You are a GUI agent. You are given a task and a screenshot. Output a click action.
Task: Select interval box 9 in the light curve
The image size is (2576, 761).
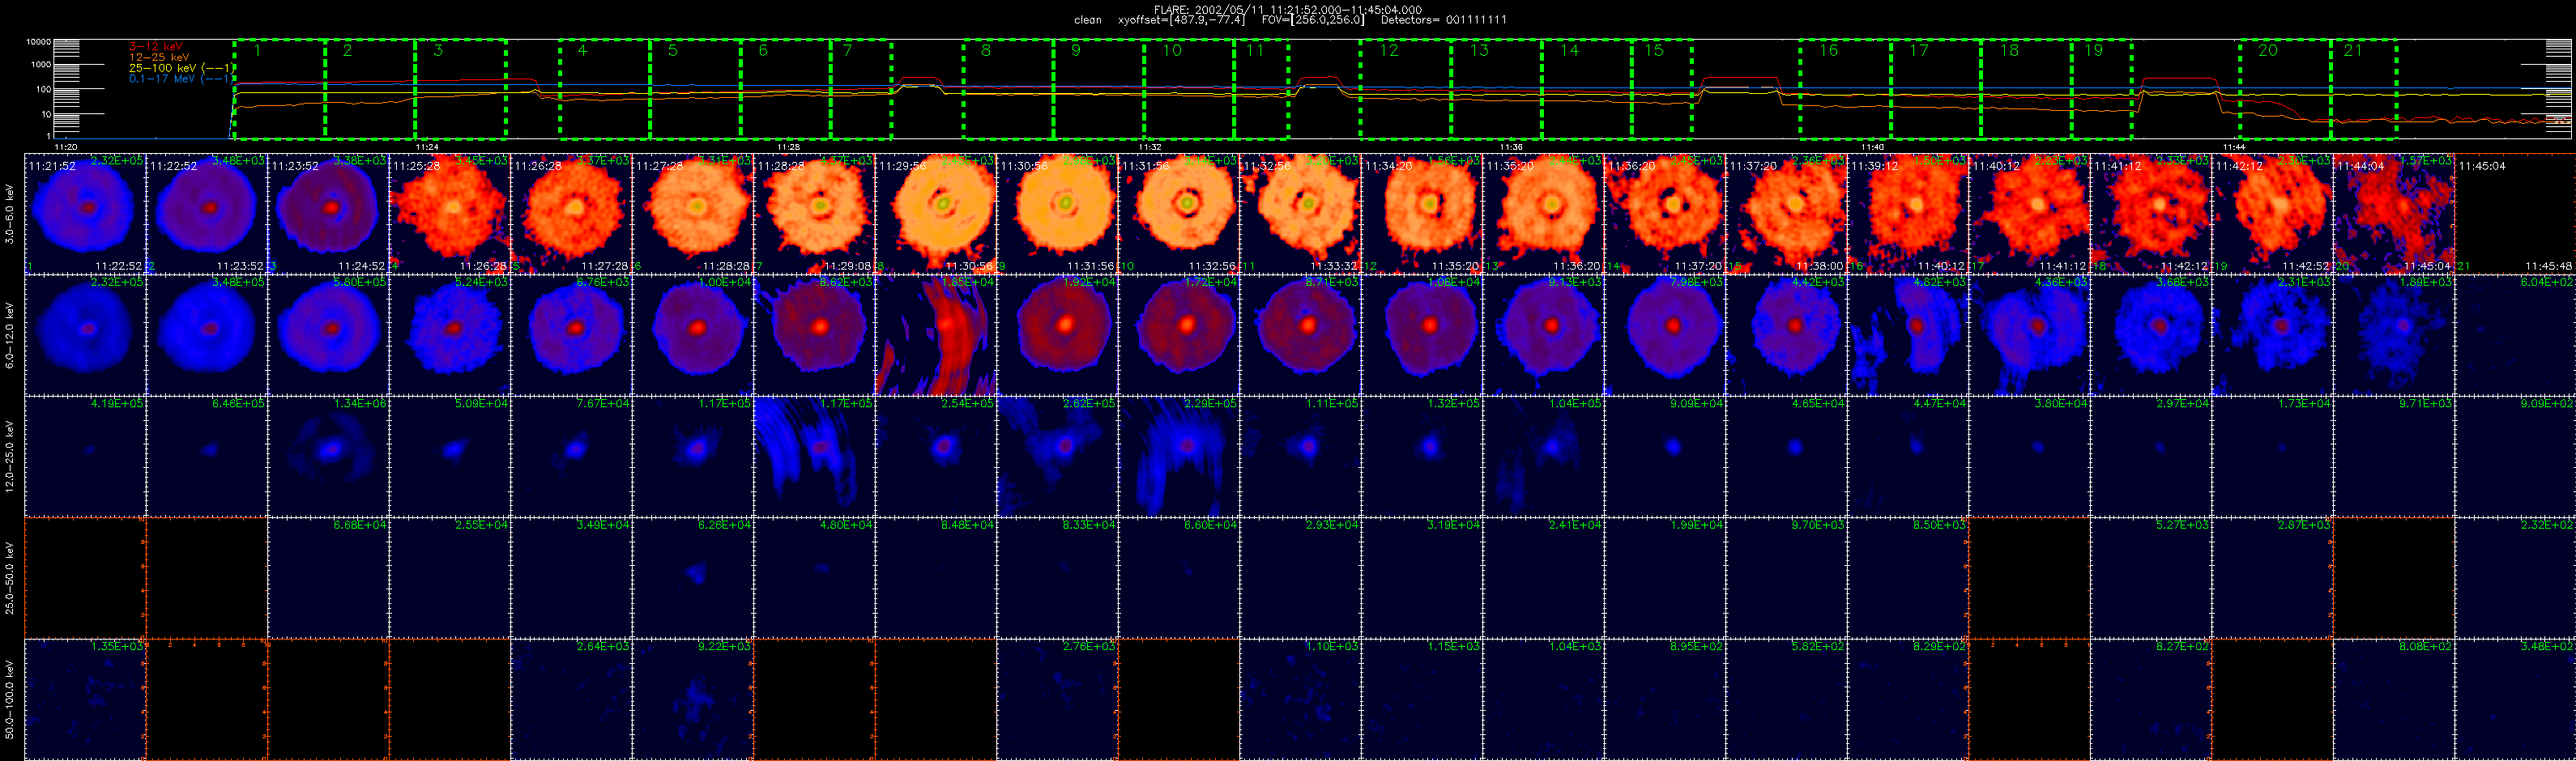(x=1099, y=89)
